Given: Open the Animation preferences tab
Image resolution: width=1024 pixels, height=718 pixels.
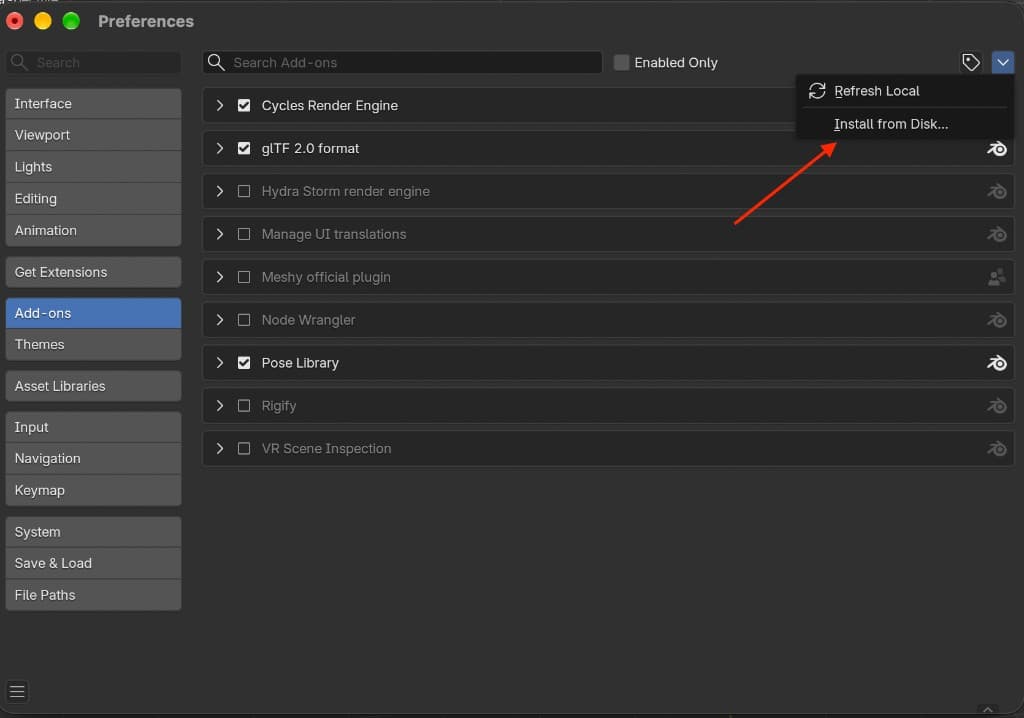Looking at the screenshot, I should point(93,231).
